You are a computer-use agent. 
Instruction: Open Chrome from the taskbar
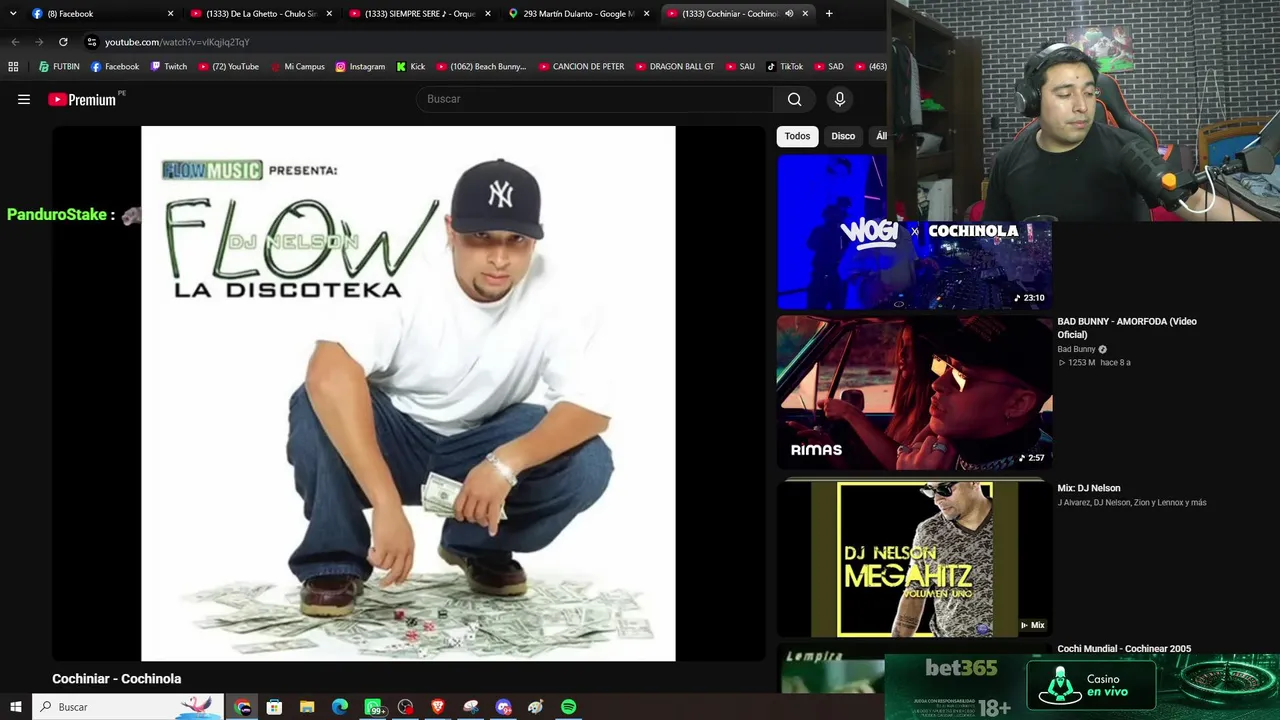pyautogui.click(x=242, y=707)
